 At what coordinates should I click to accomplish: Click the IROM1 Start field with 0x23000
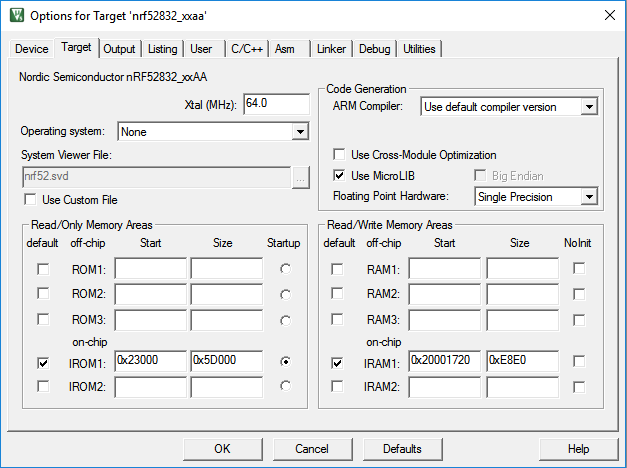click(150, 361)
